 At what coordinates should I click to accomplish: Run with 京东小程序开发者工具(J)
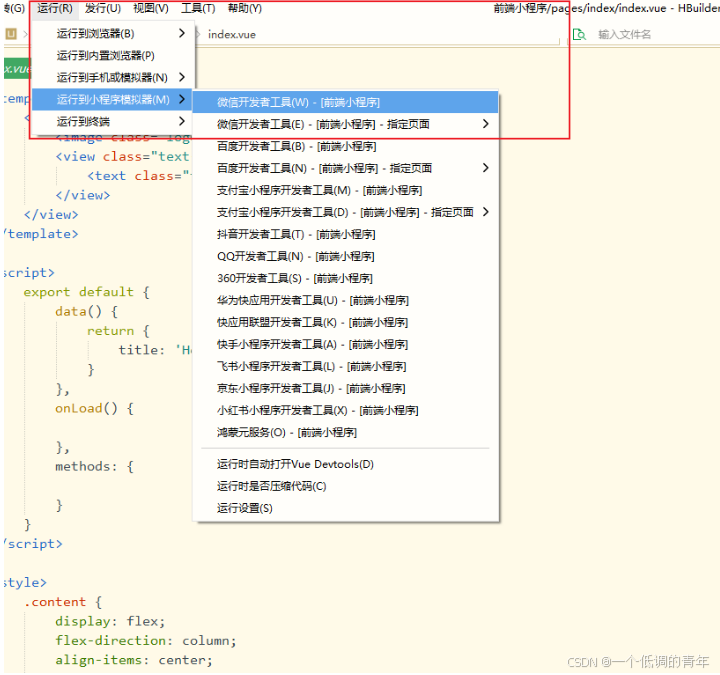[x=345, y=389]
